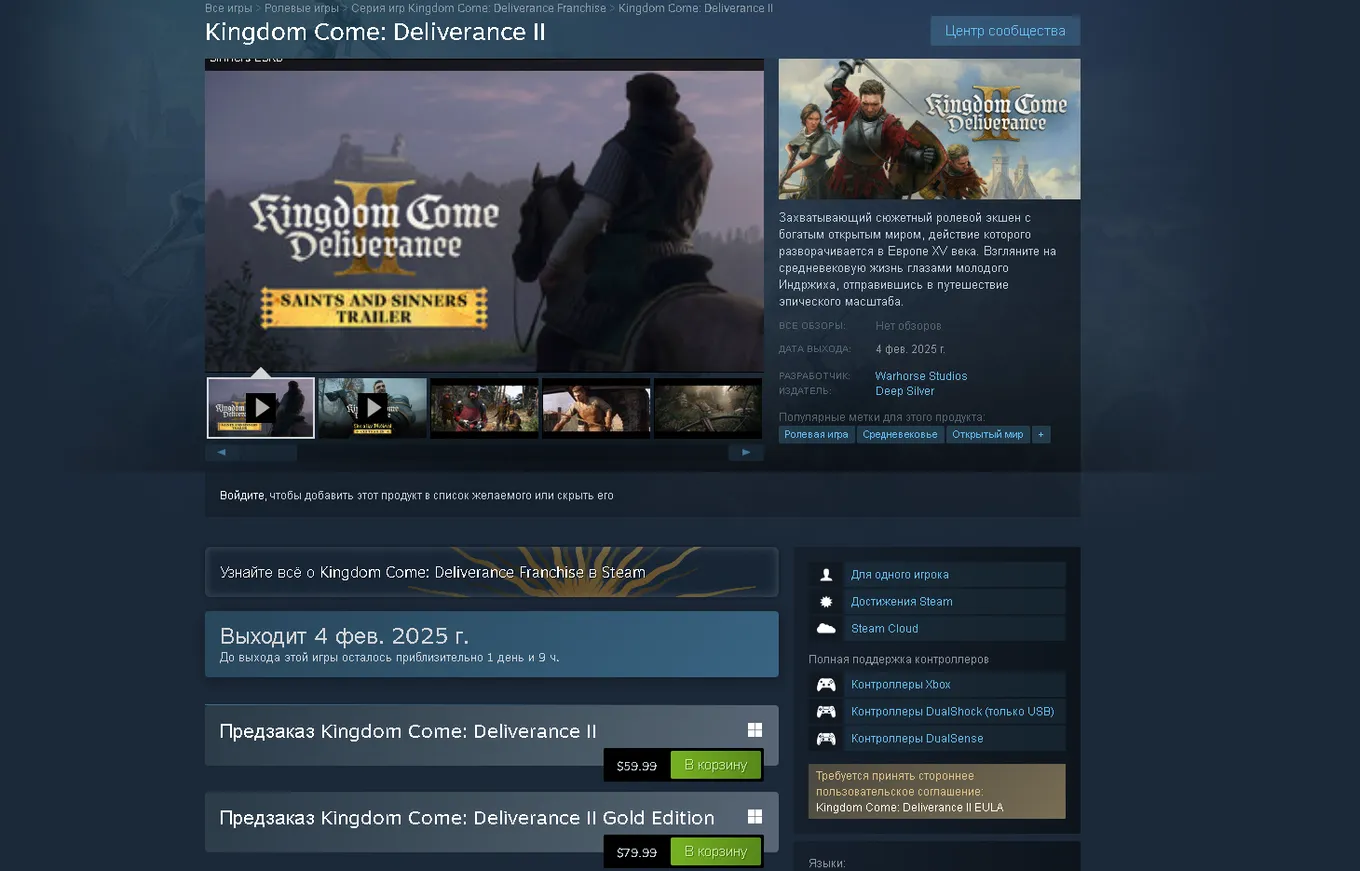Click the Открытый мир tag

pos(988,434)
